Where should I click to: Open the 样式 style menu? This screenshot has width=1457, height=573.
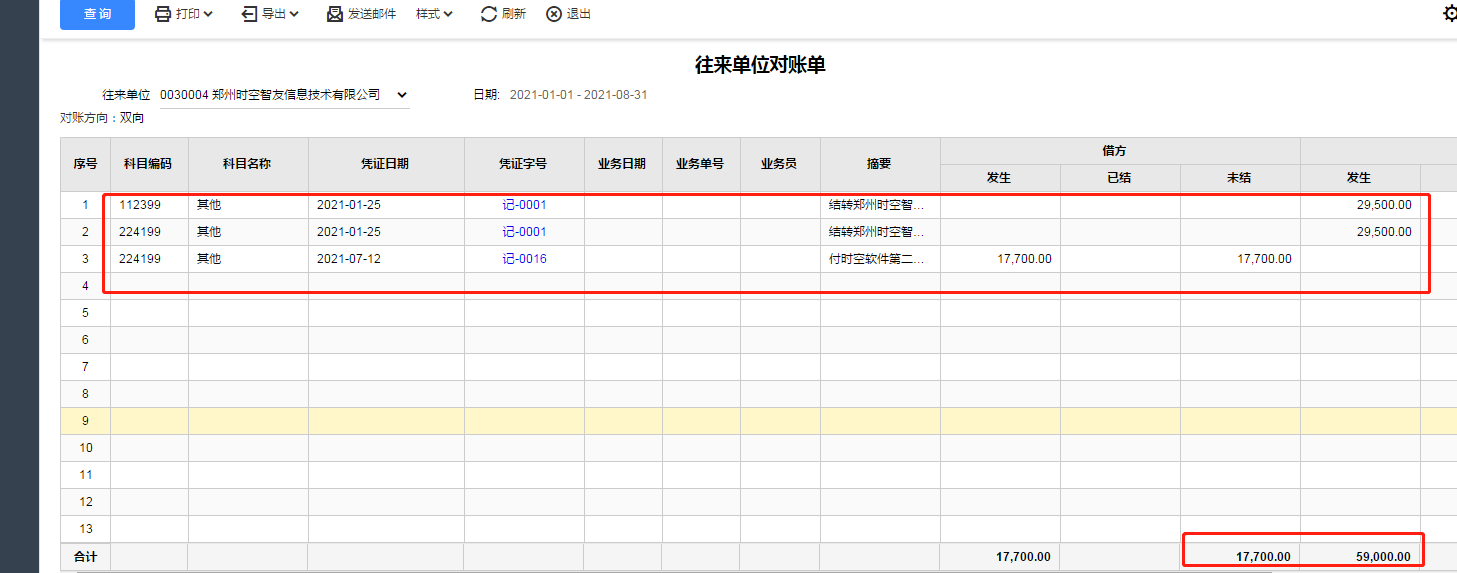[x=434, y=14]
